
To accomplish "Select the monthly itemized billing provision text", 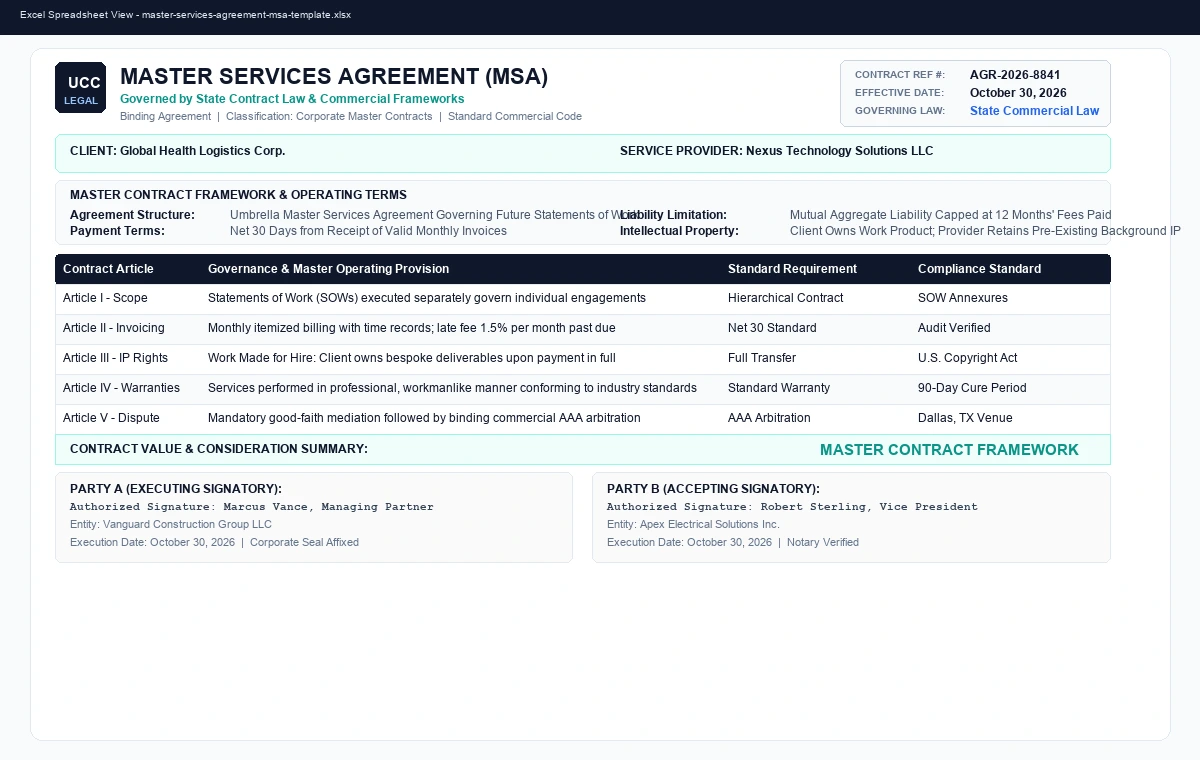I will click(412, 328).
